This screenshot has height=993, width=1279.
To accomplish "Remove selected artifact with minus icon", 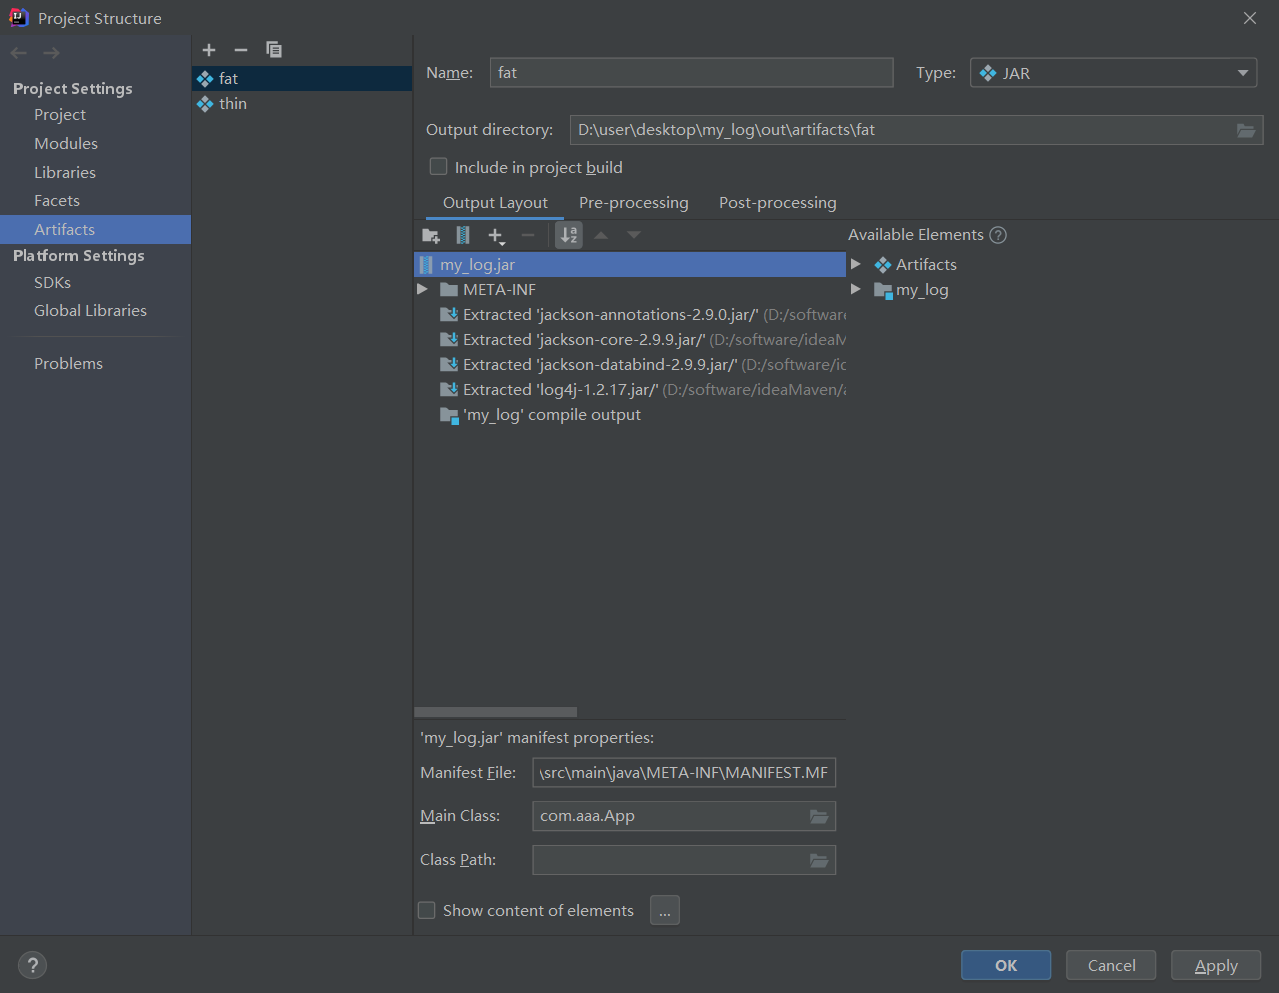I will [x=241, y=50].
